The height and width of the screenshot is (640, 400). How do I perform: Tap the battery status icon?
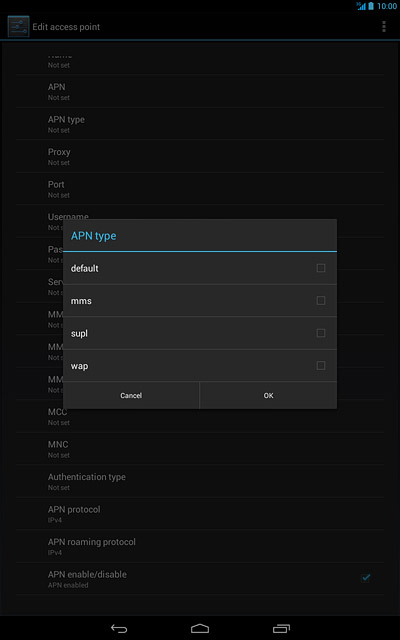click(371, 6)
